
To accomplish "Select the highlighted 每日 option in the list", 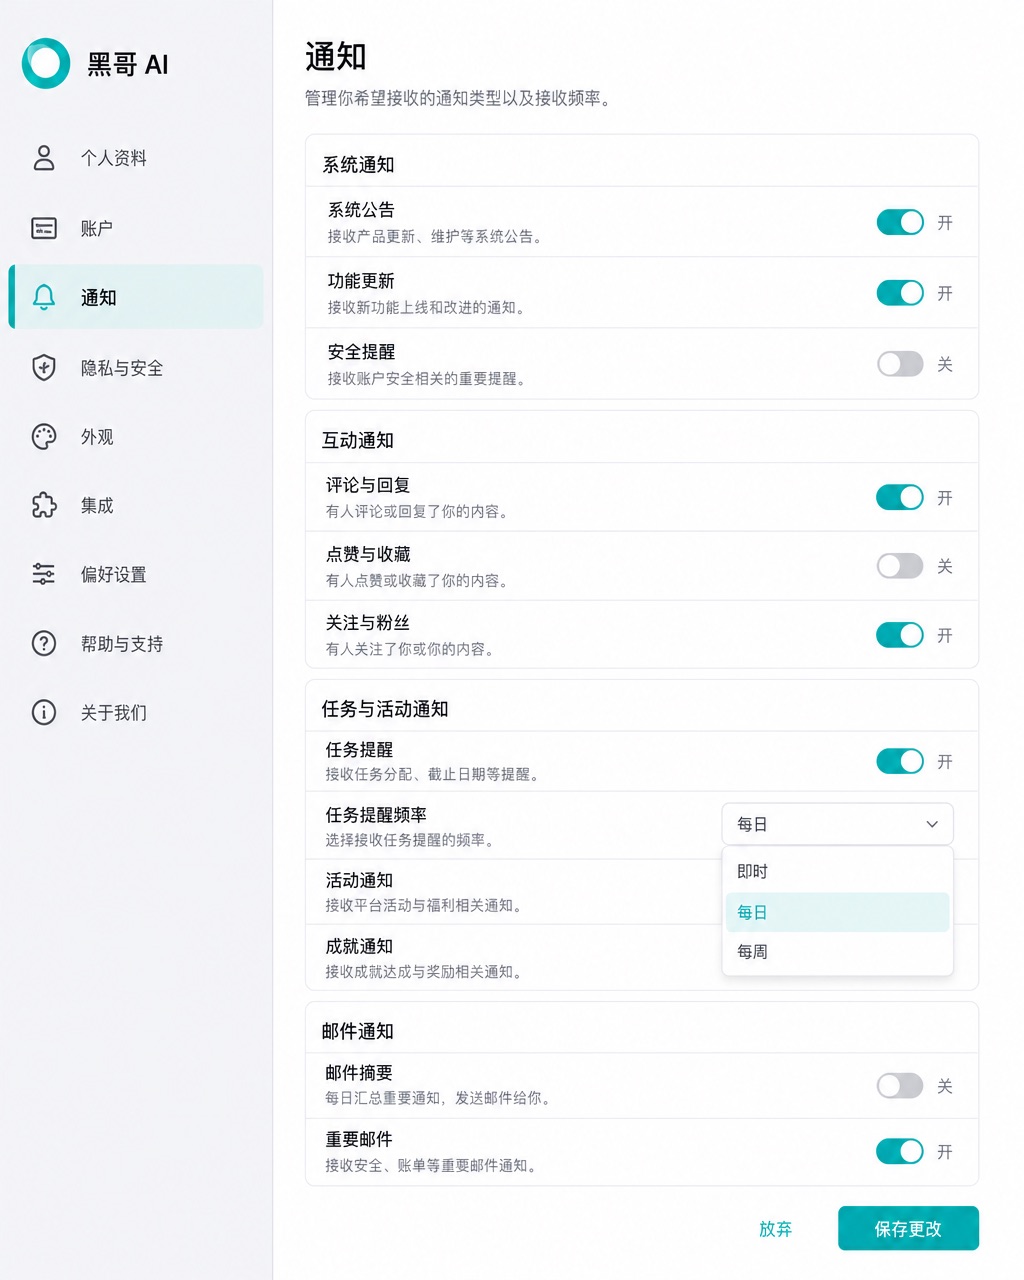I will click(x=837, y=912).
